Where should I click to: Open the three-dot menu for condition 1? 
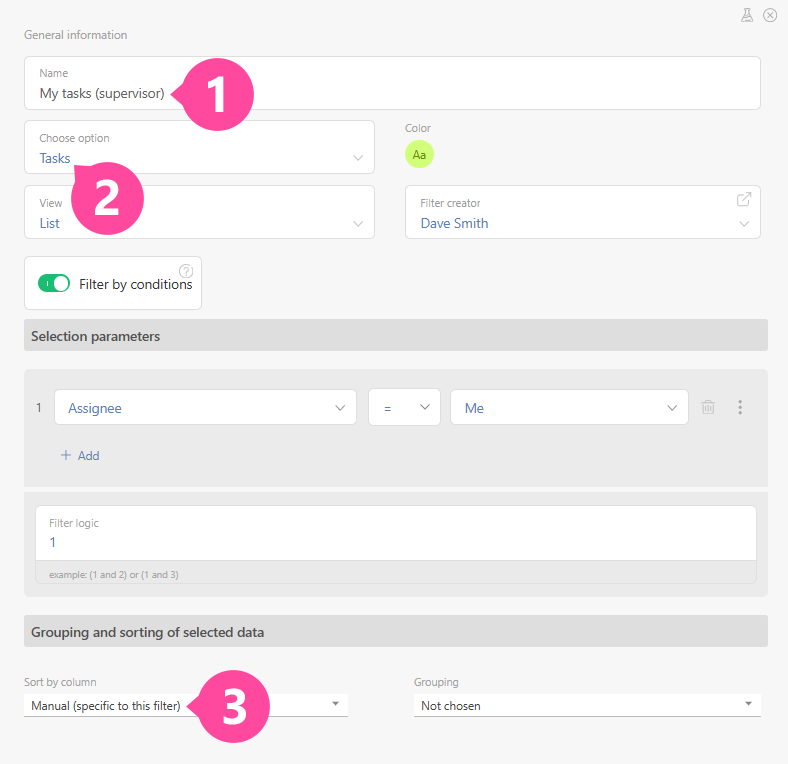coord(740,407)
